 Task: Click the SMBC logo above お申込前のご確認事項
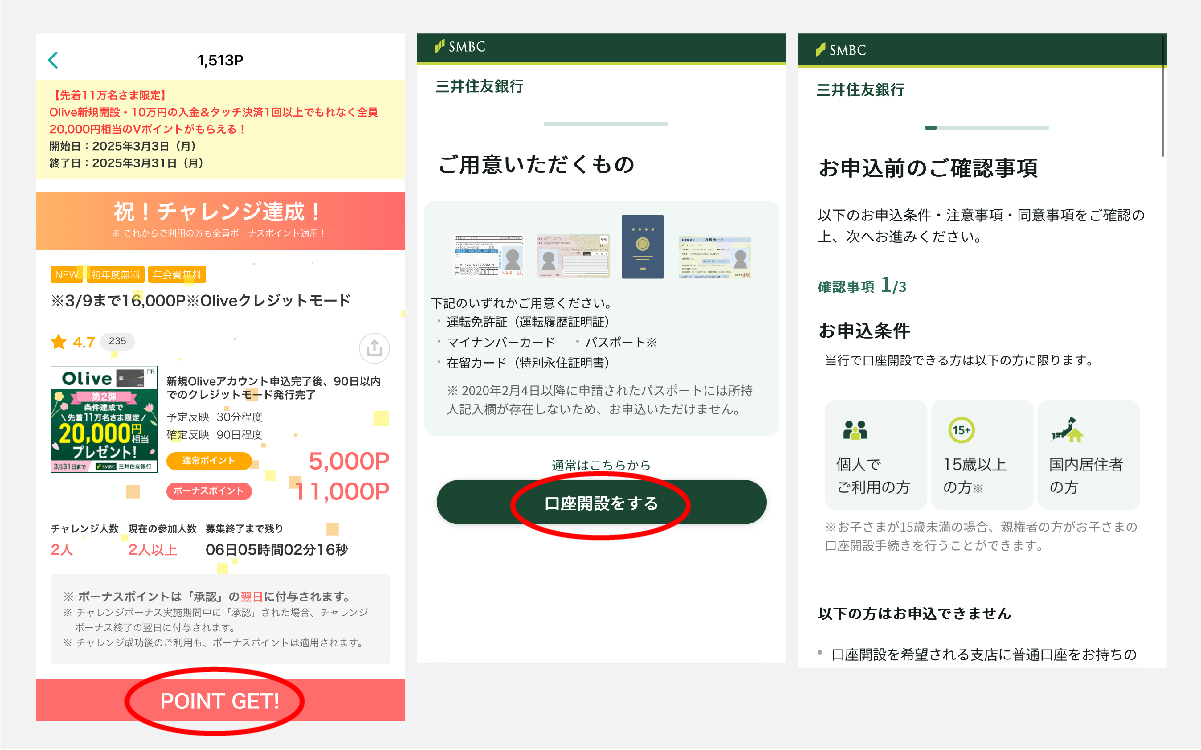[x=841, y=49]
